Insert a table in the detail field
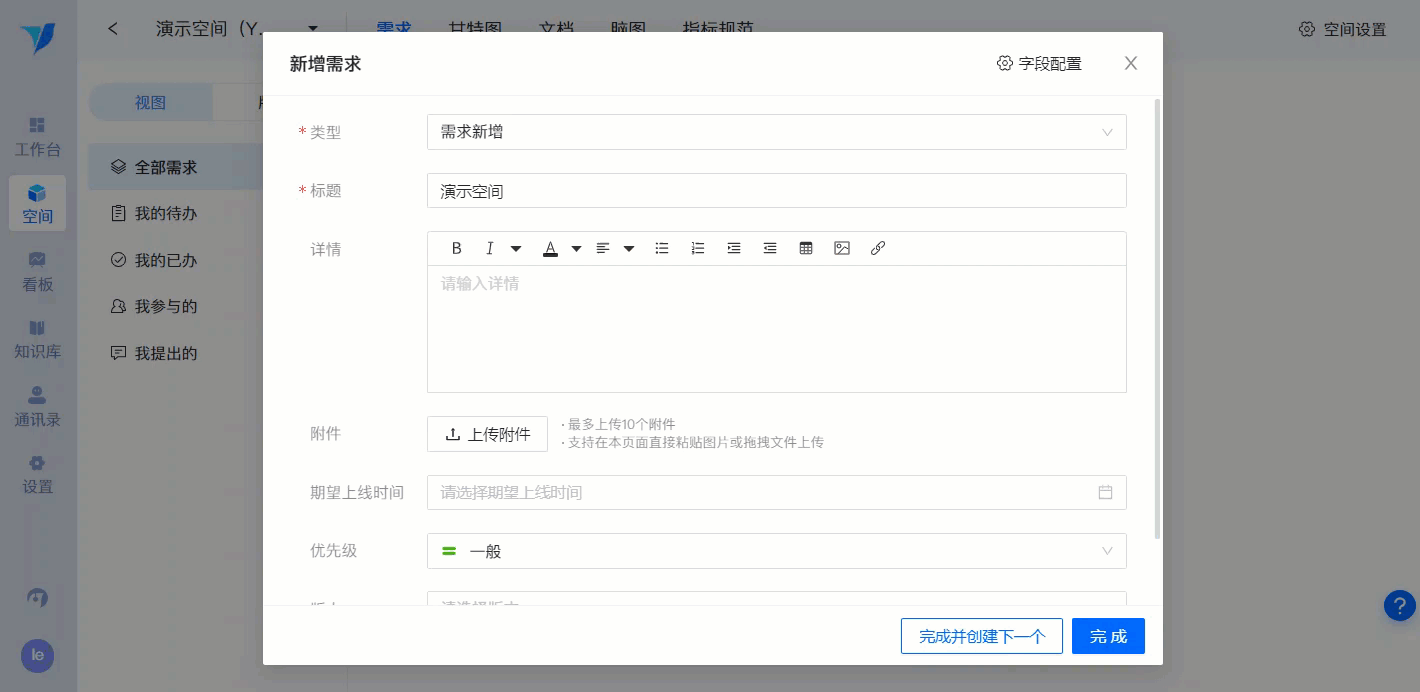The image size is (1420, 692). (x=806, y=248)
